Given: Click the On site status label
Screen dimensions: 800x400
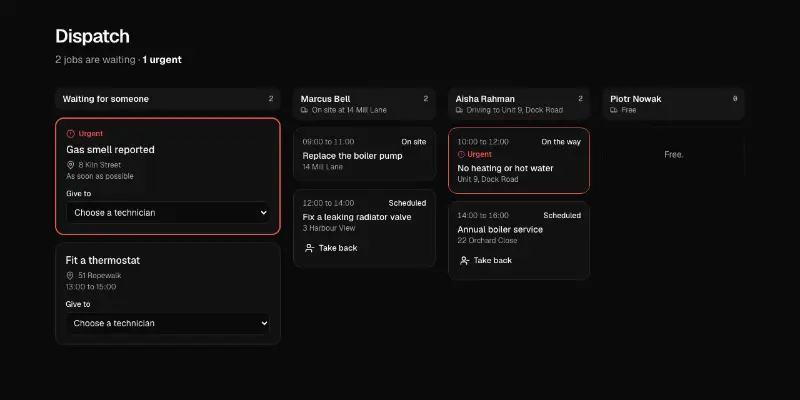Looking at the screenshot, I should coord(414,142).
